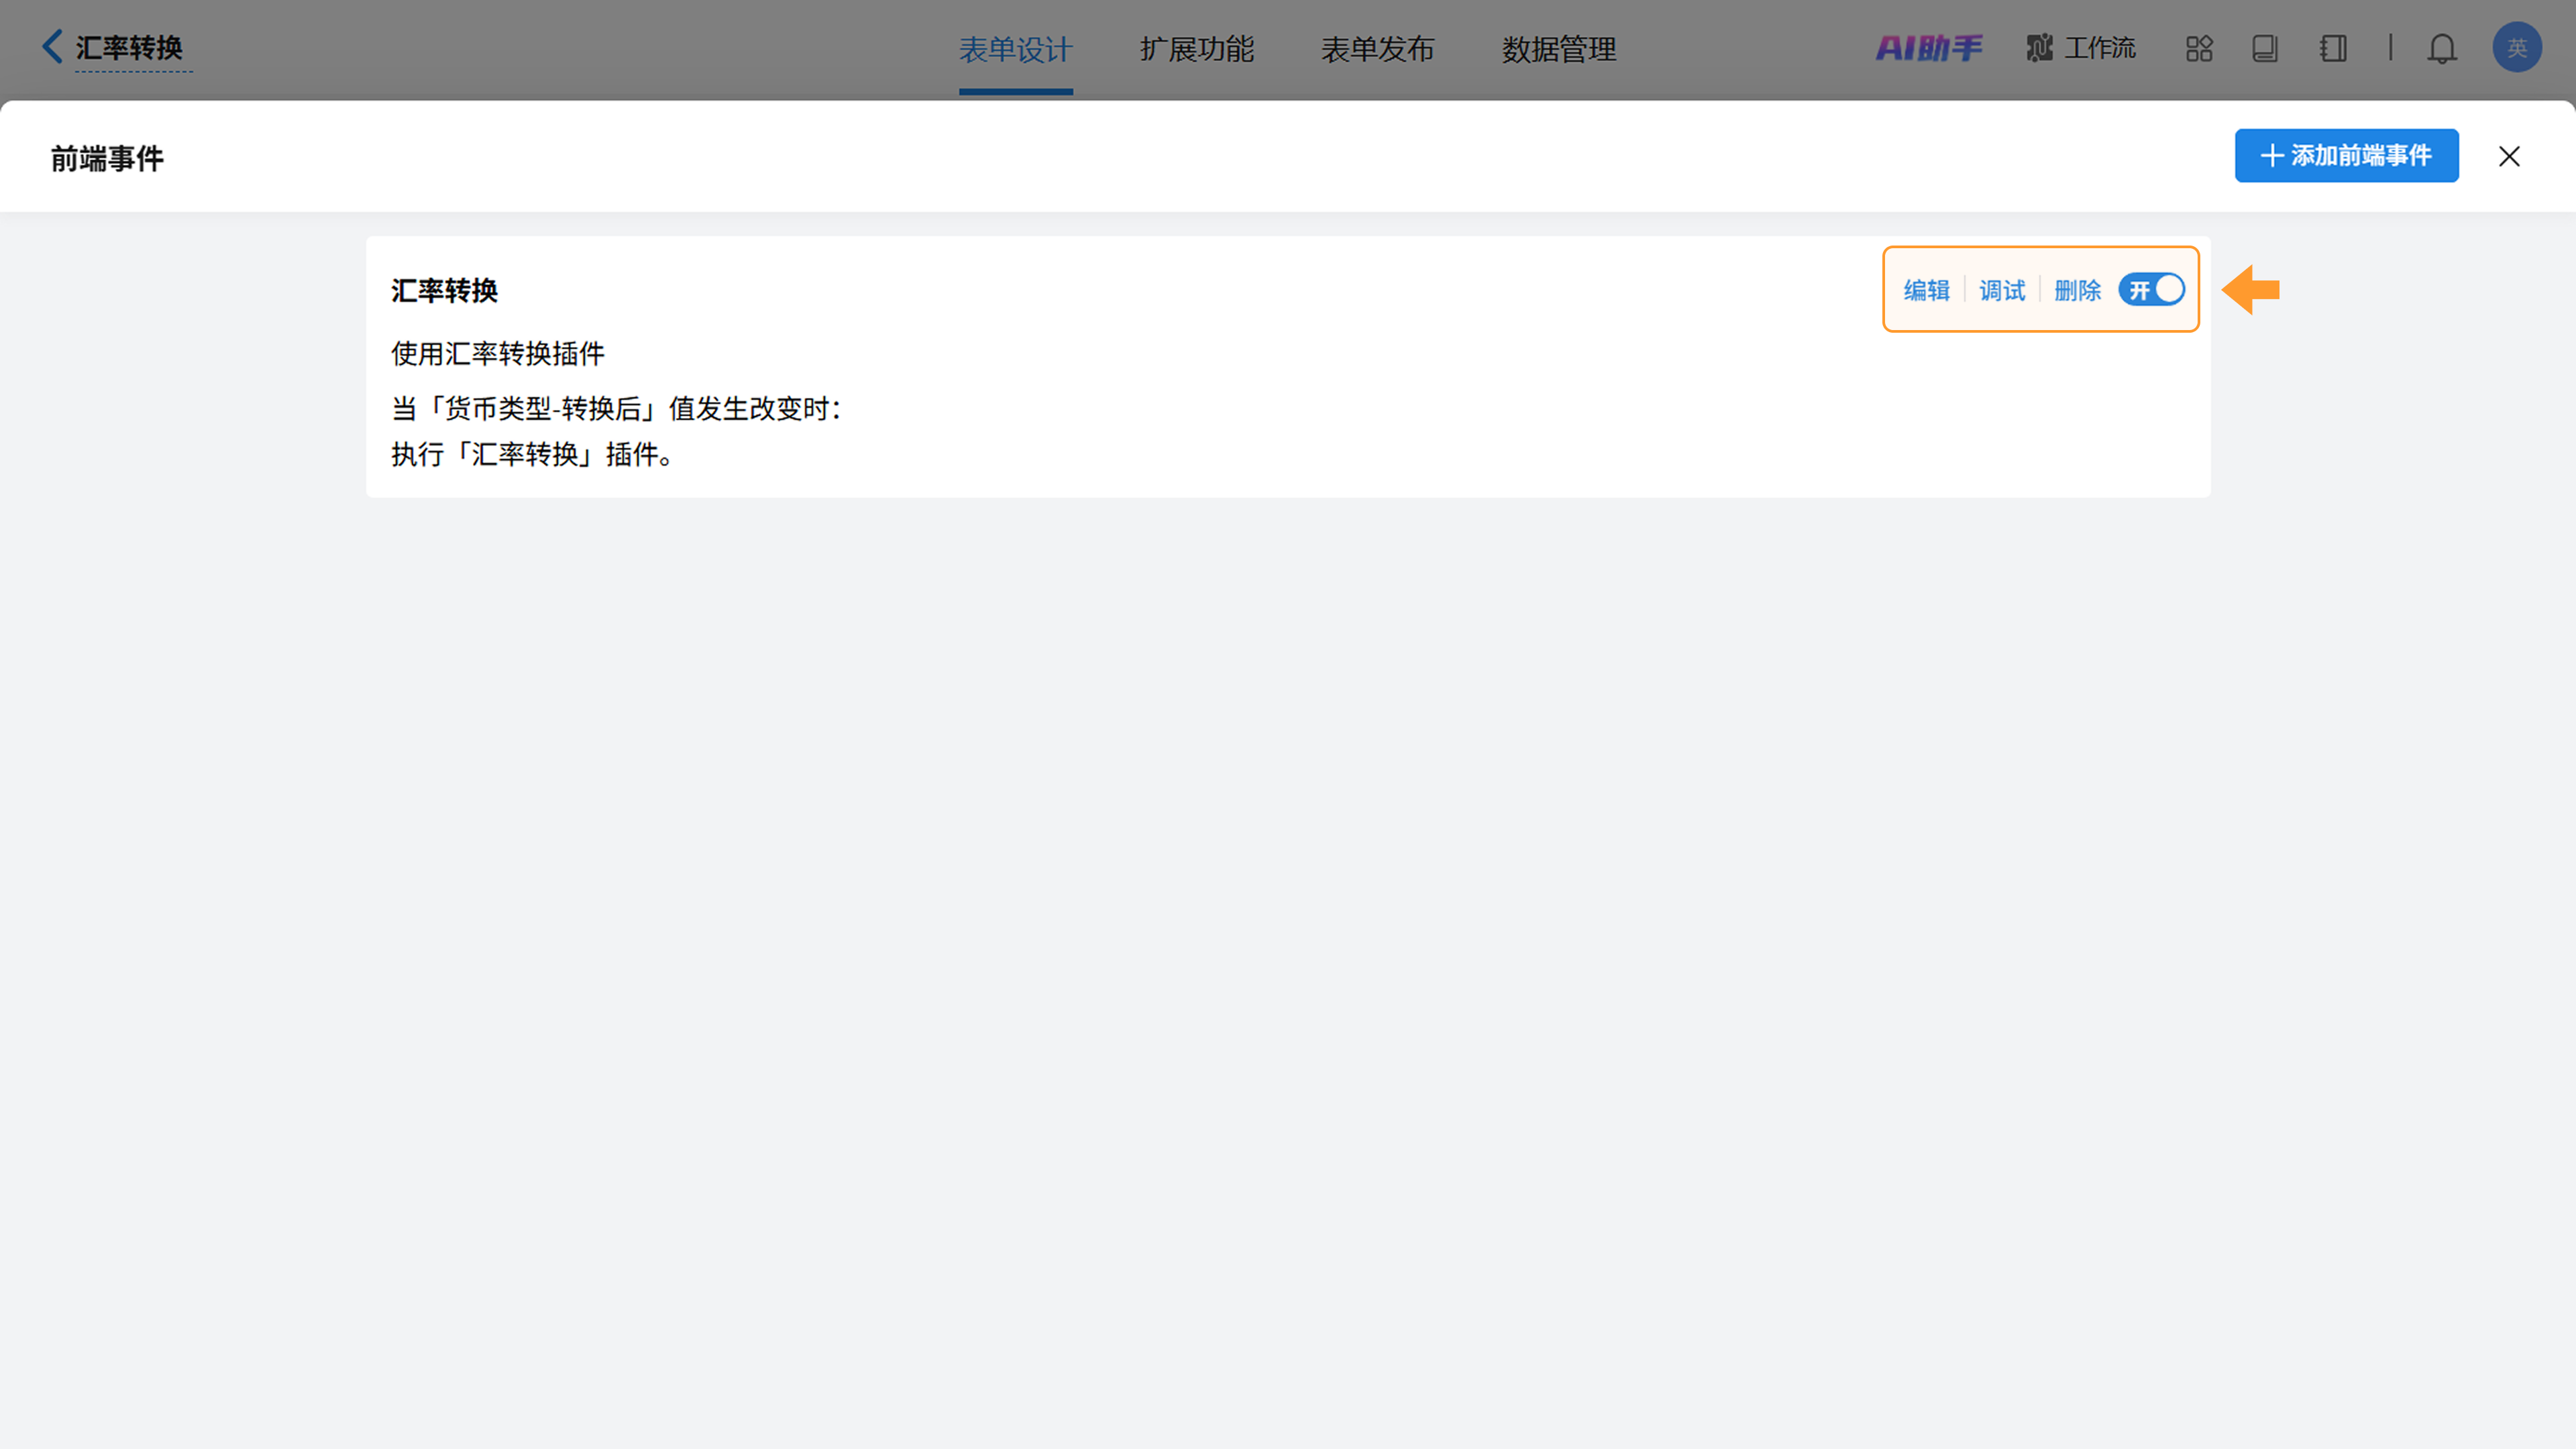Image resolution: width=2576 pixels, height=1449 pixels.
Task: Click the 当「货币类型-转换后」值发生改变时 line
Action: 616,408
